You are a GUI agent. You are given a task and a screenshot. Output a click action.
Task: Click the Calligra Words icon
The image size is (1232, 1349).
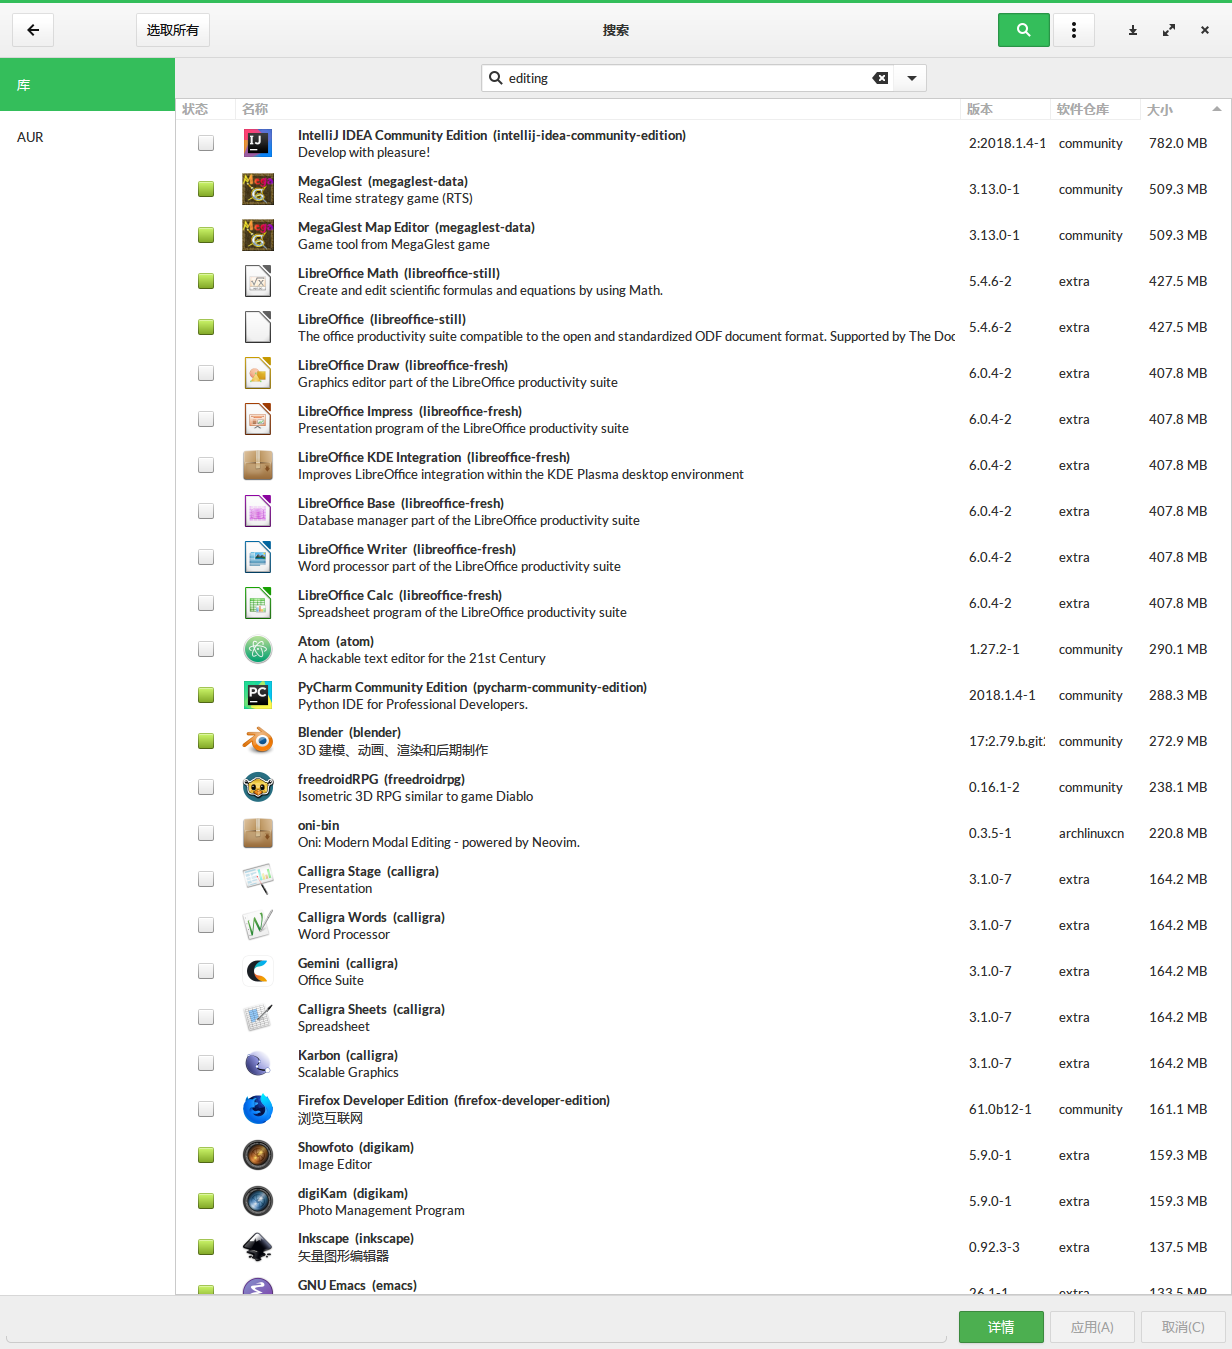pyautogui.click(x=258, y=925)
